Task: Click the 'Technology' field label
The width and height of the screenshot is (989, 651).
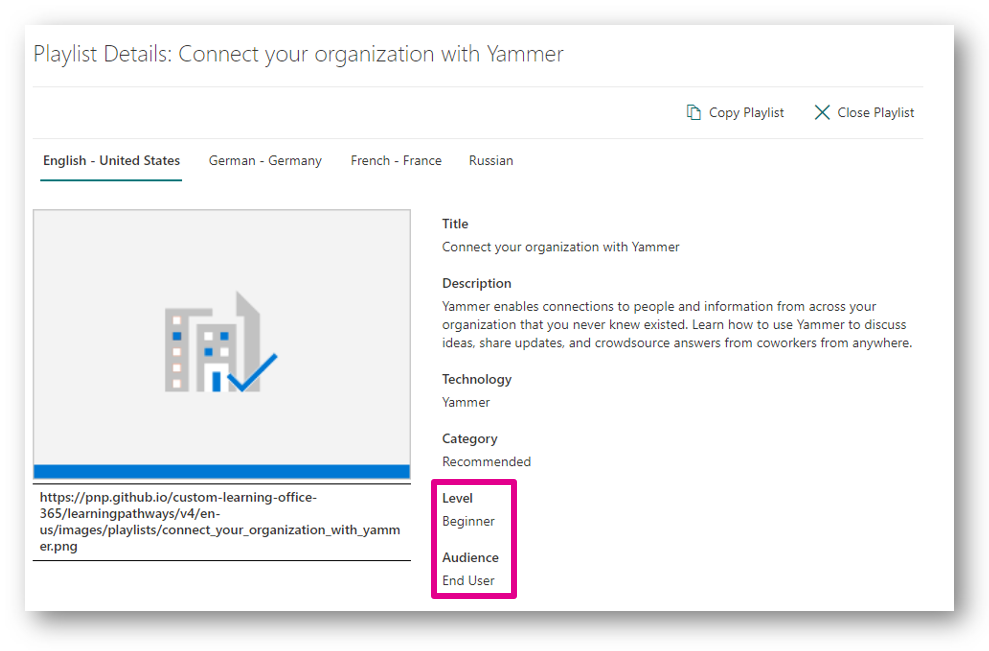Action: pyautogui.click(x=477, y=379)
